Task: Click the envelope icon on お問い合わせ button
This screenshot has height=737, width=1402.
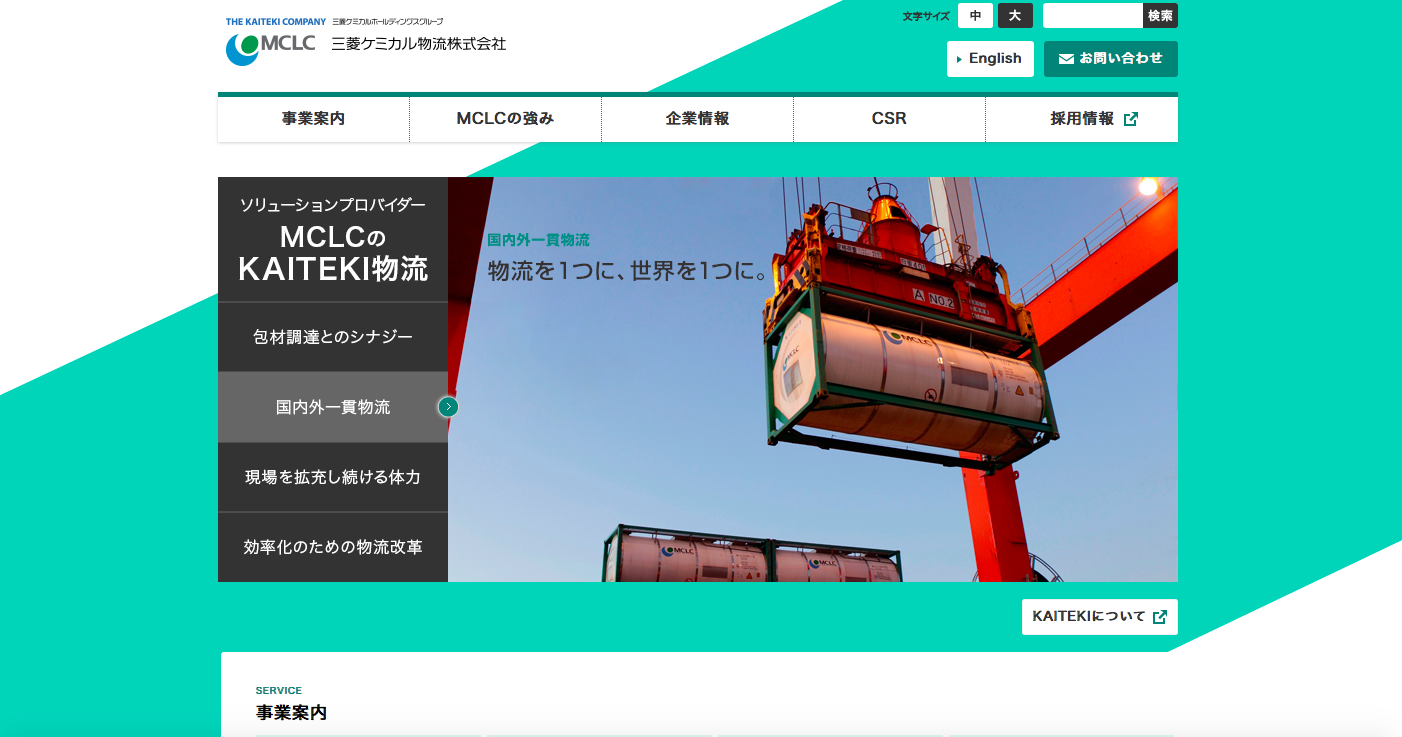Action: (1066, 59)
